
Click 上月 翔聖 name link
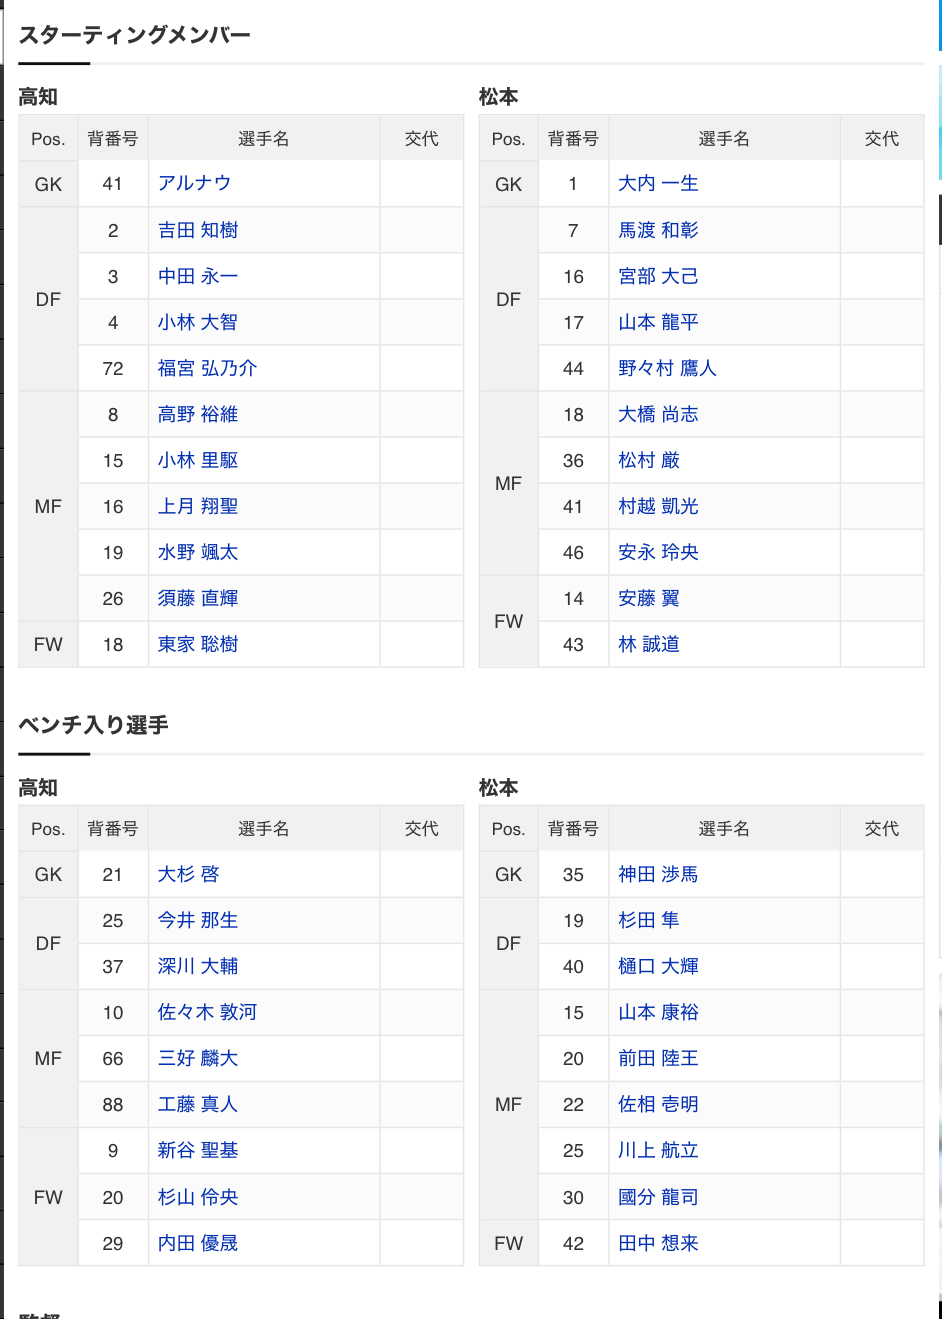tap(198, 506)
